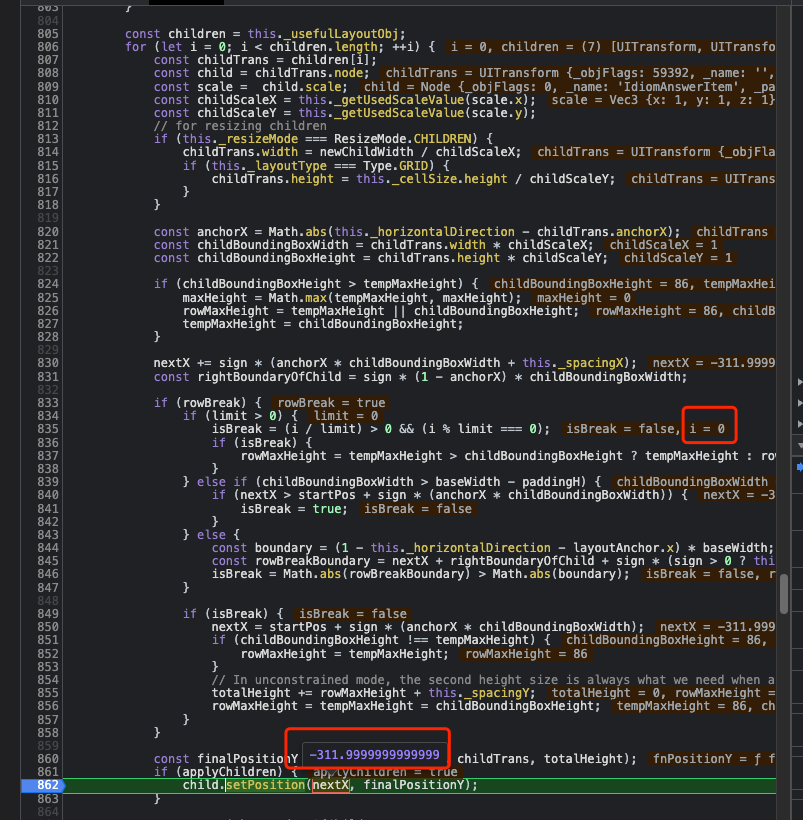Click the -311.9999999999999 value tooltip

pyautogui.click(x=375, y=755)
